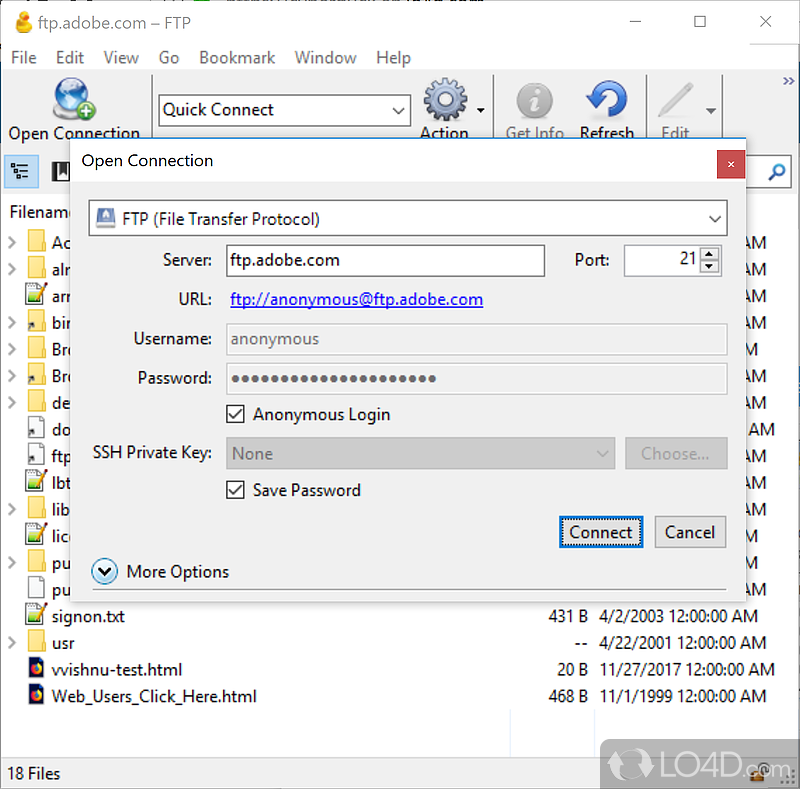Click the Get Info icon
Image resolution: width=800 pixels, height=789 pixels.
(534, 101)
